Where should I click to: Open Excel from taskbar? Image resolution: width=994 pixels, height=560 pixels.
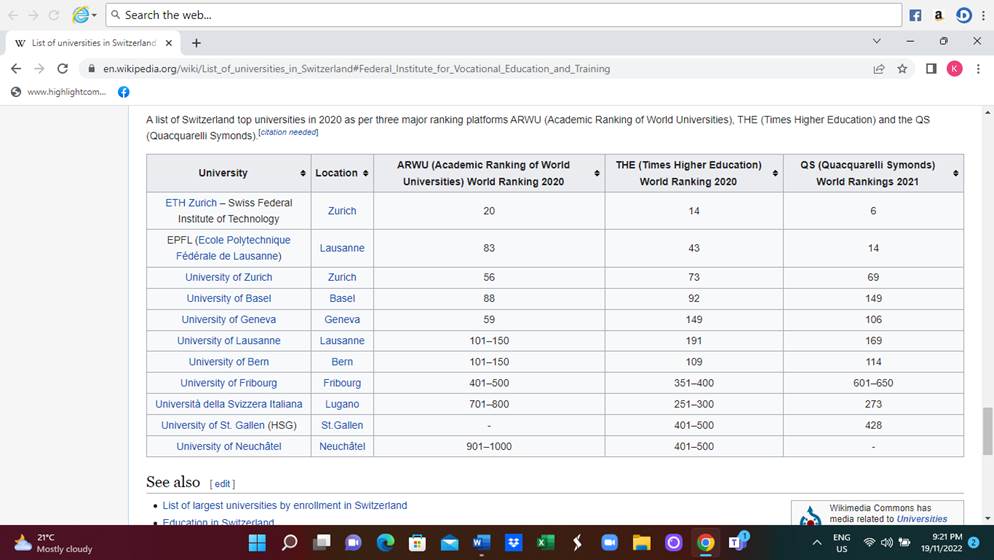(x=545, y=542)
